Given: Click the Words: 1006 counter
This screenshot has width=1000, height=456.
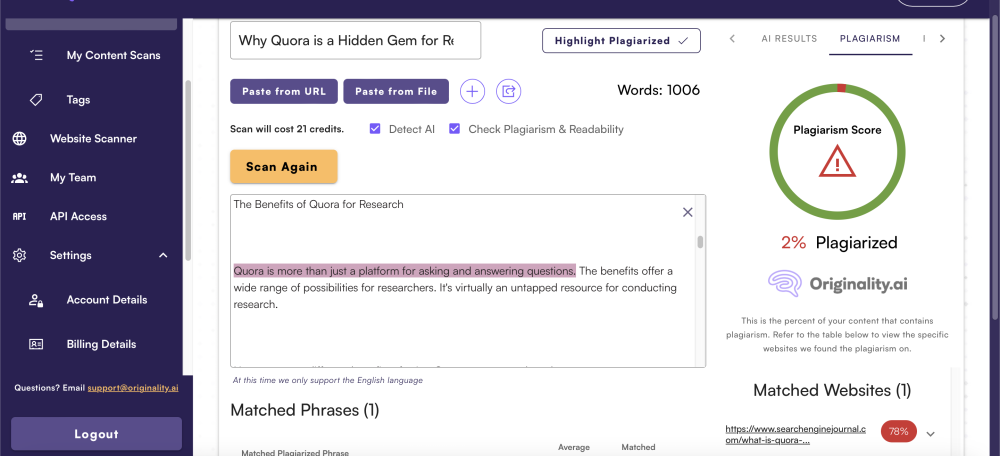Looking at the screenshot, I should coord(658,90).
